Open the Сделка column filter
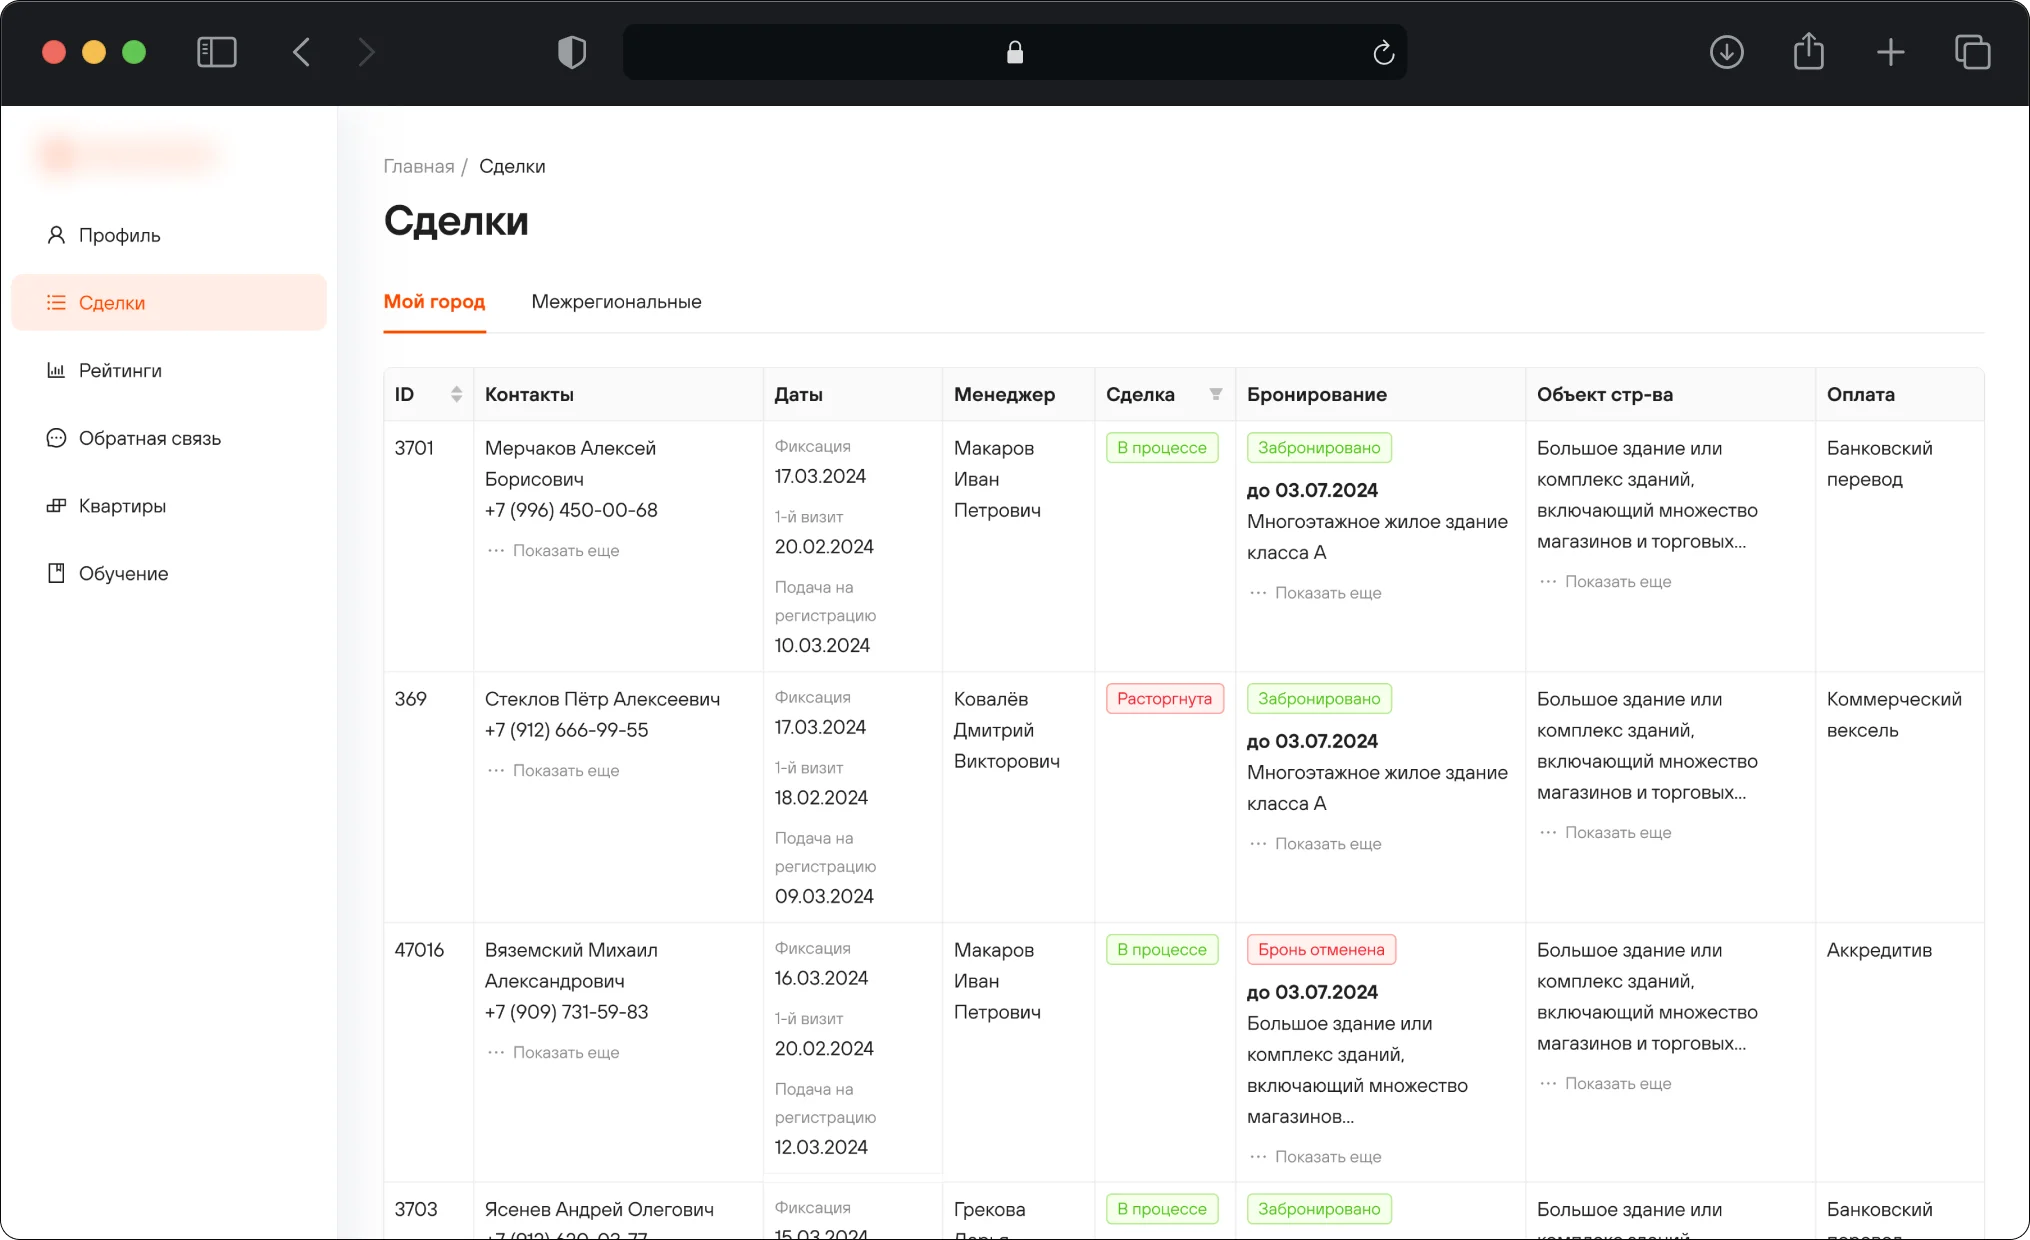This screenshot has height=1240, width=2030. pos(1215,394)
